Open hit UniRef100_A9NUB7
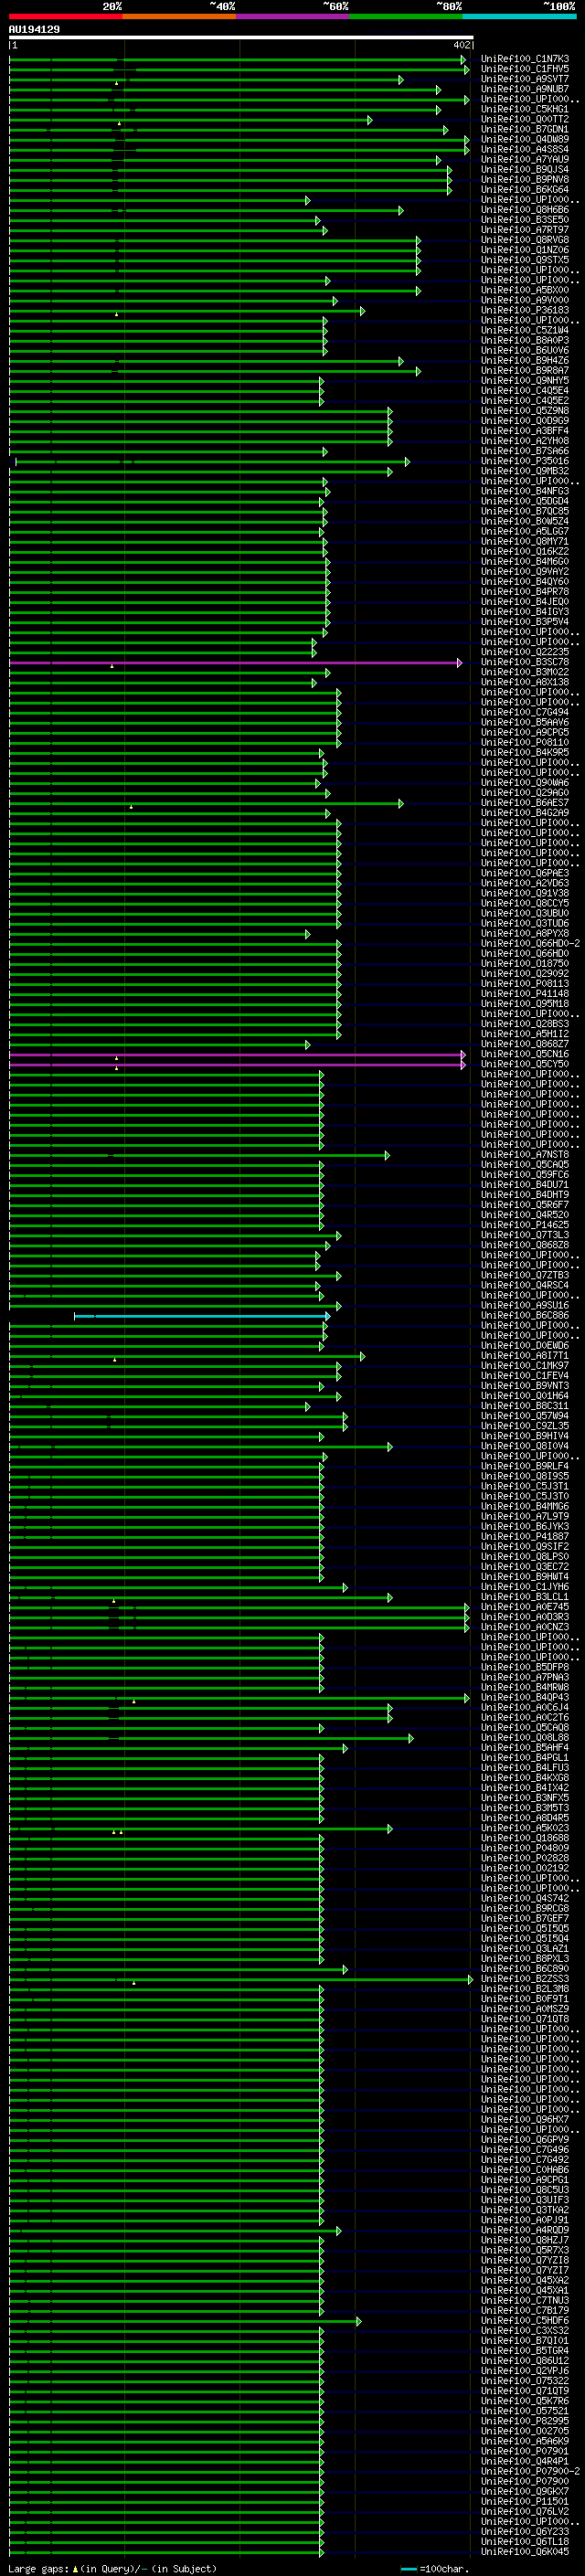This screenshot has height=2576, width=585. click(x=525, y=89)
